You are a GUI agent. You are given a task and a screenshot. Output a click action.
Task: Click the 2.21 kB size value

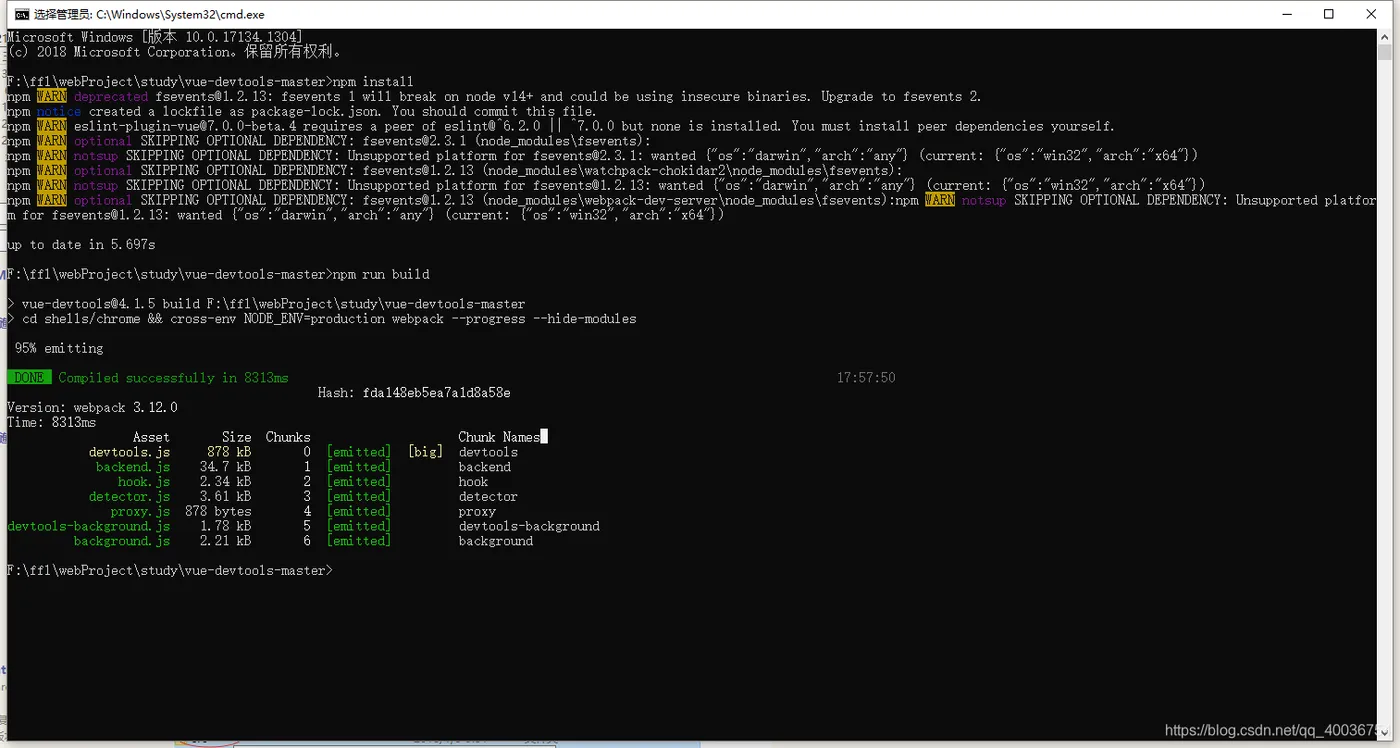pyautogui.click(x=225, y=541)
